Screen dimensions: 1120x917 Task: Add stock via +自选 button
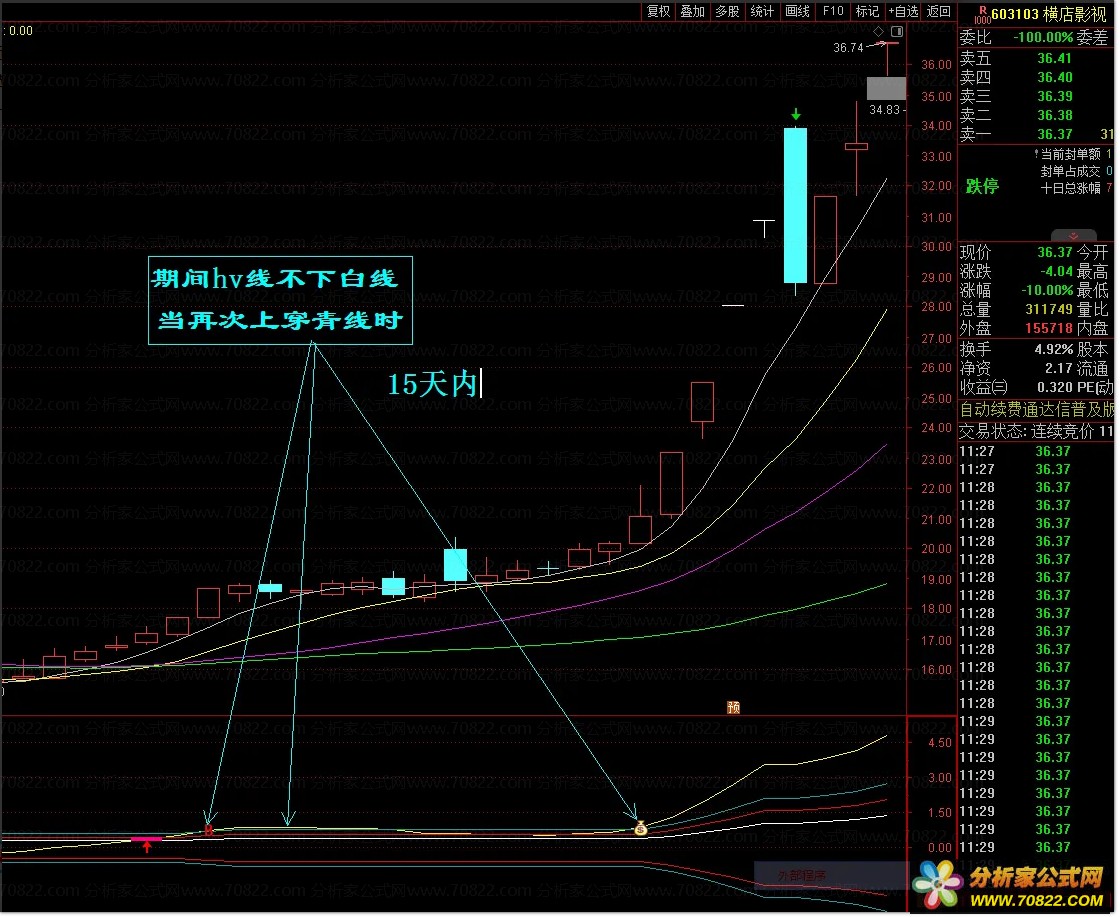[x=903, y=11]
